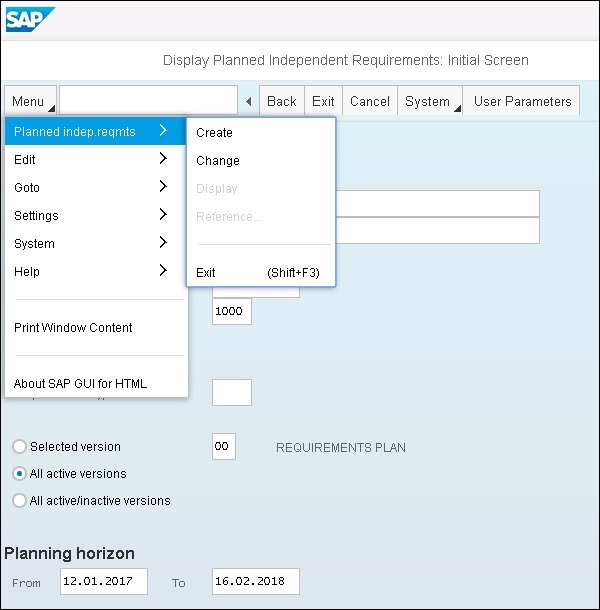The width and height of the screenshot is (600, 610).
Task: Select 'All active/inactive versions' radio button
Action: (x=19, y=501)
